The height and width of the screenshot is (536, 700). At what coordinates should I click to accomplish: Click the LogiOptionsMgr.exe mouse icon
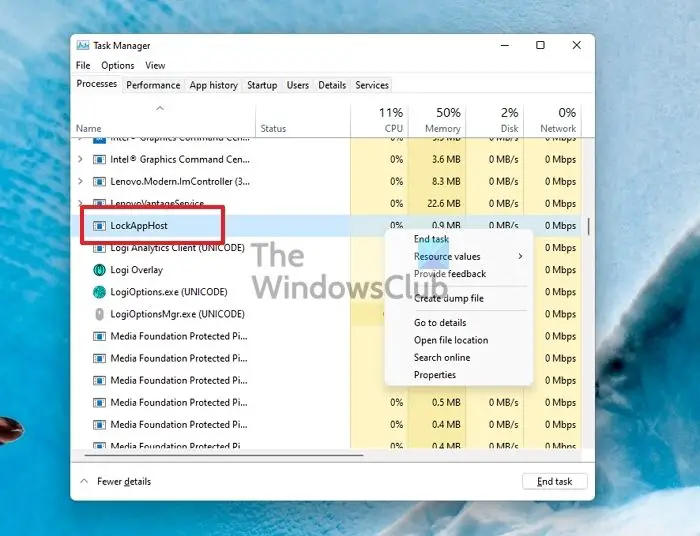click(99, 314)
